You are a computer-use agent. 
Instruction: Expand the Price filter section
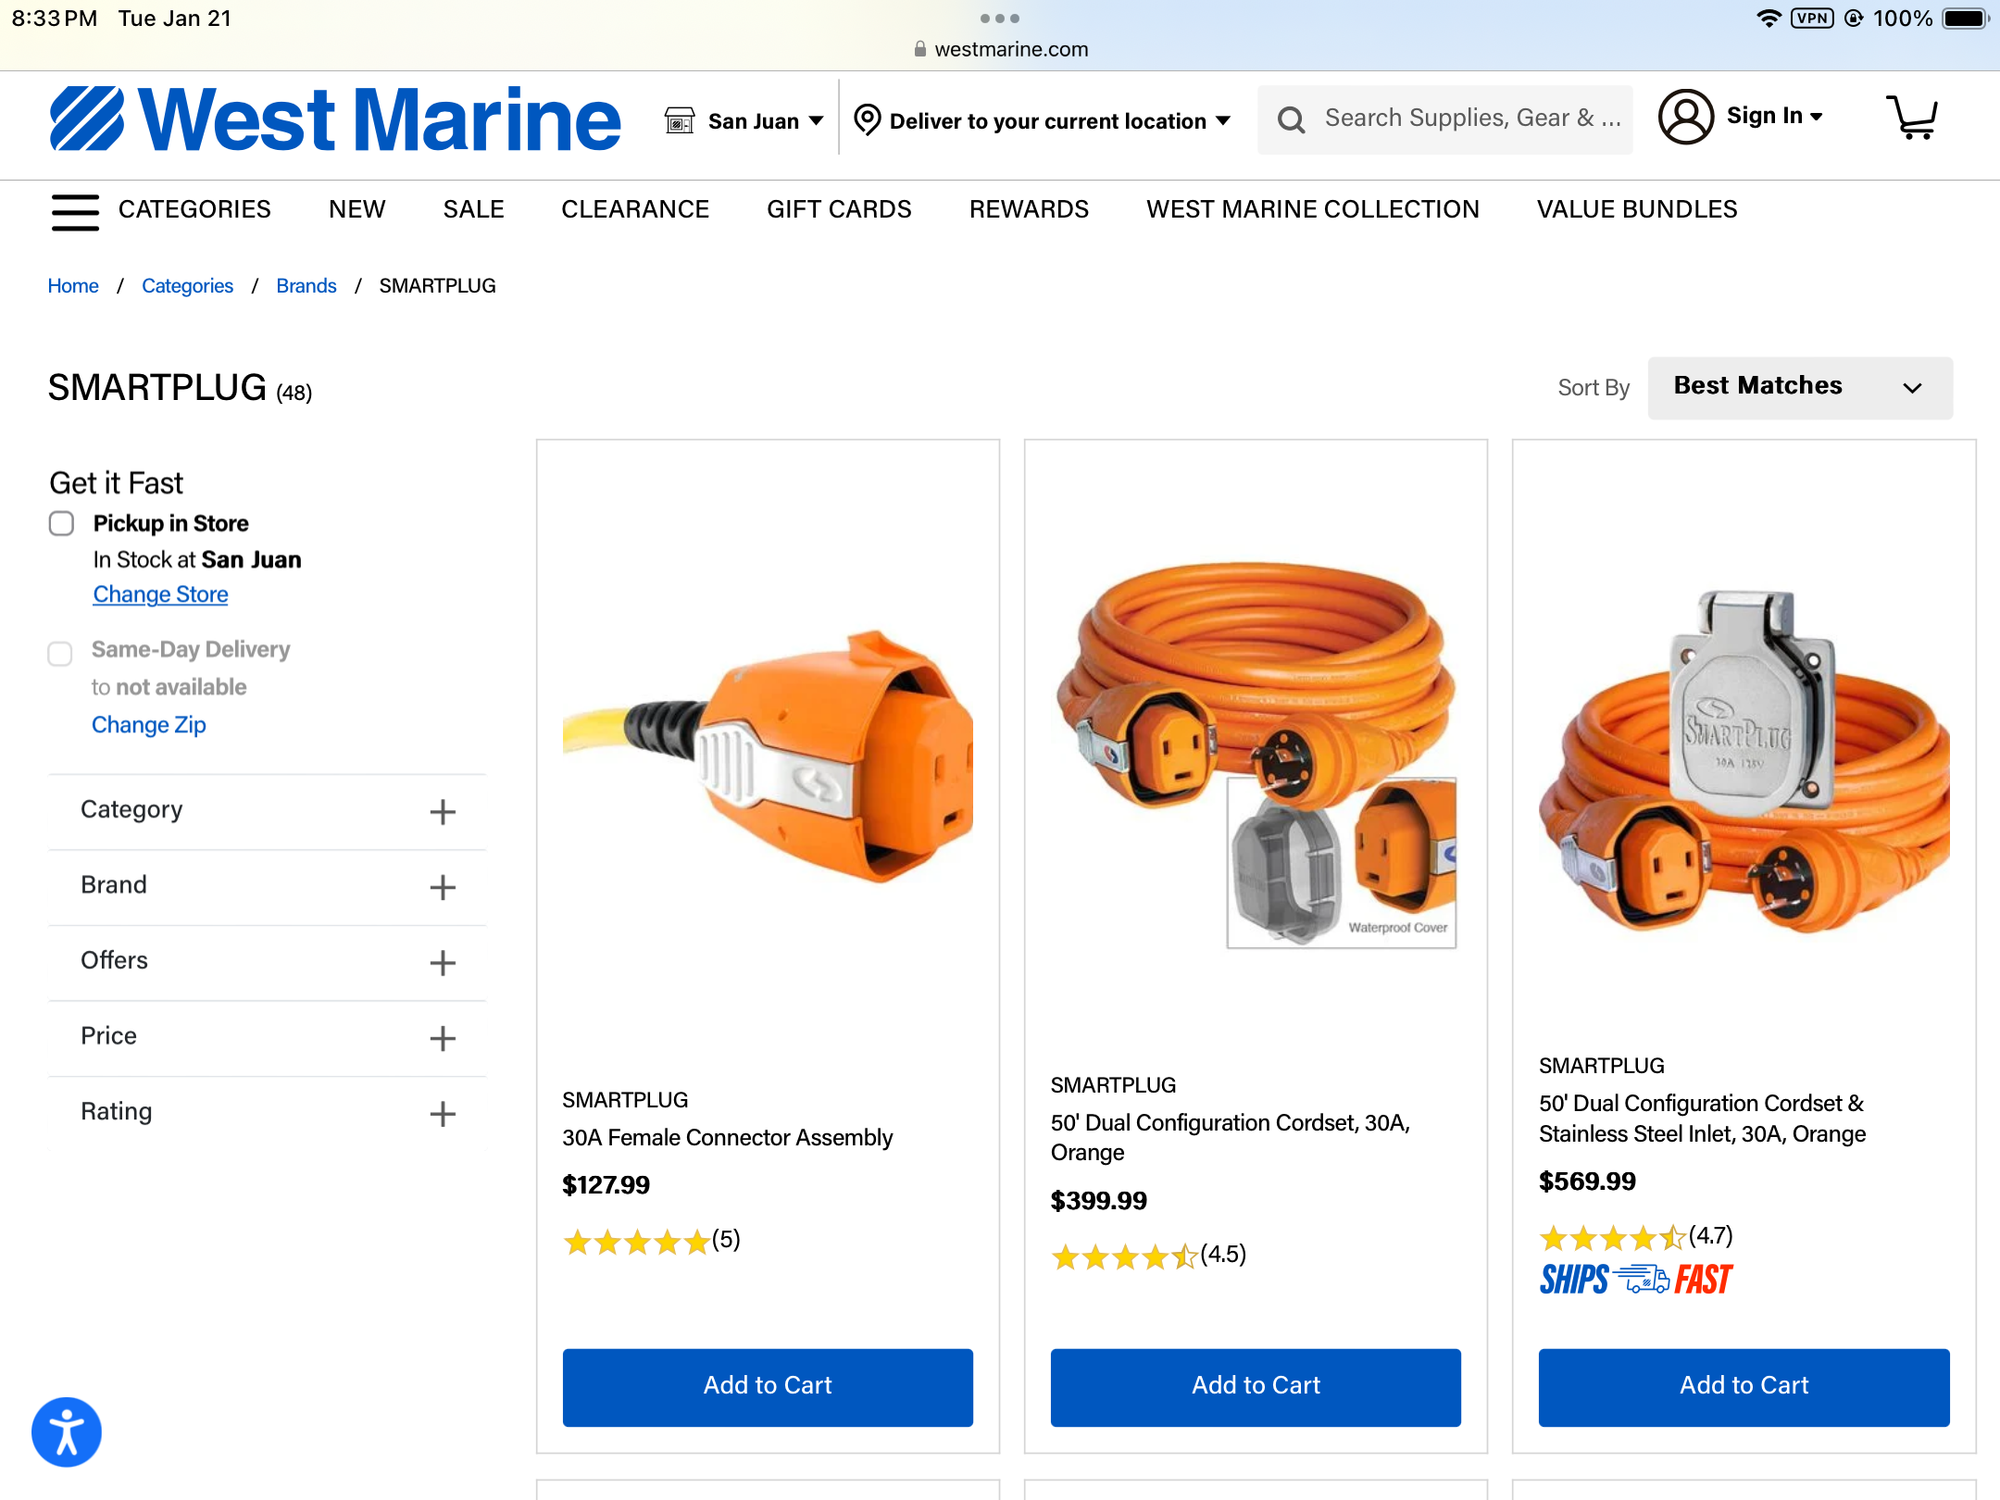(x=442, y=1038)
